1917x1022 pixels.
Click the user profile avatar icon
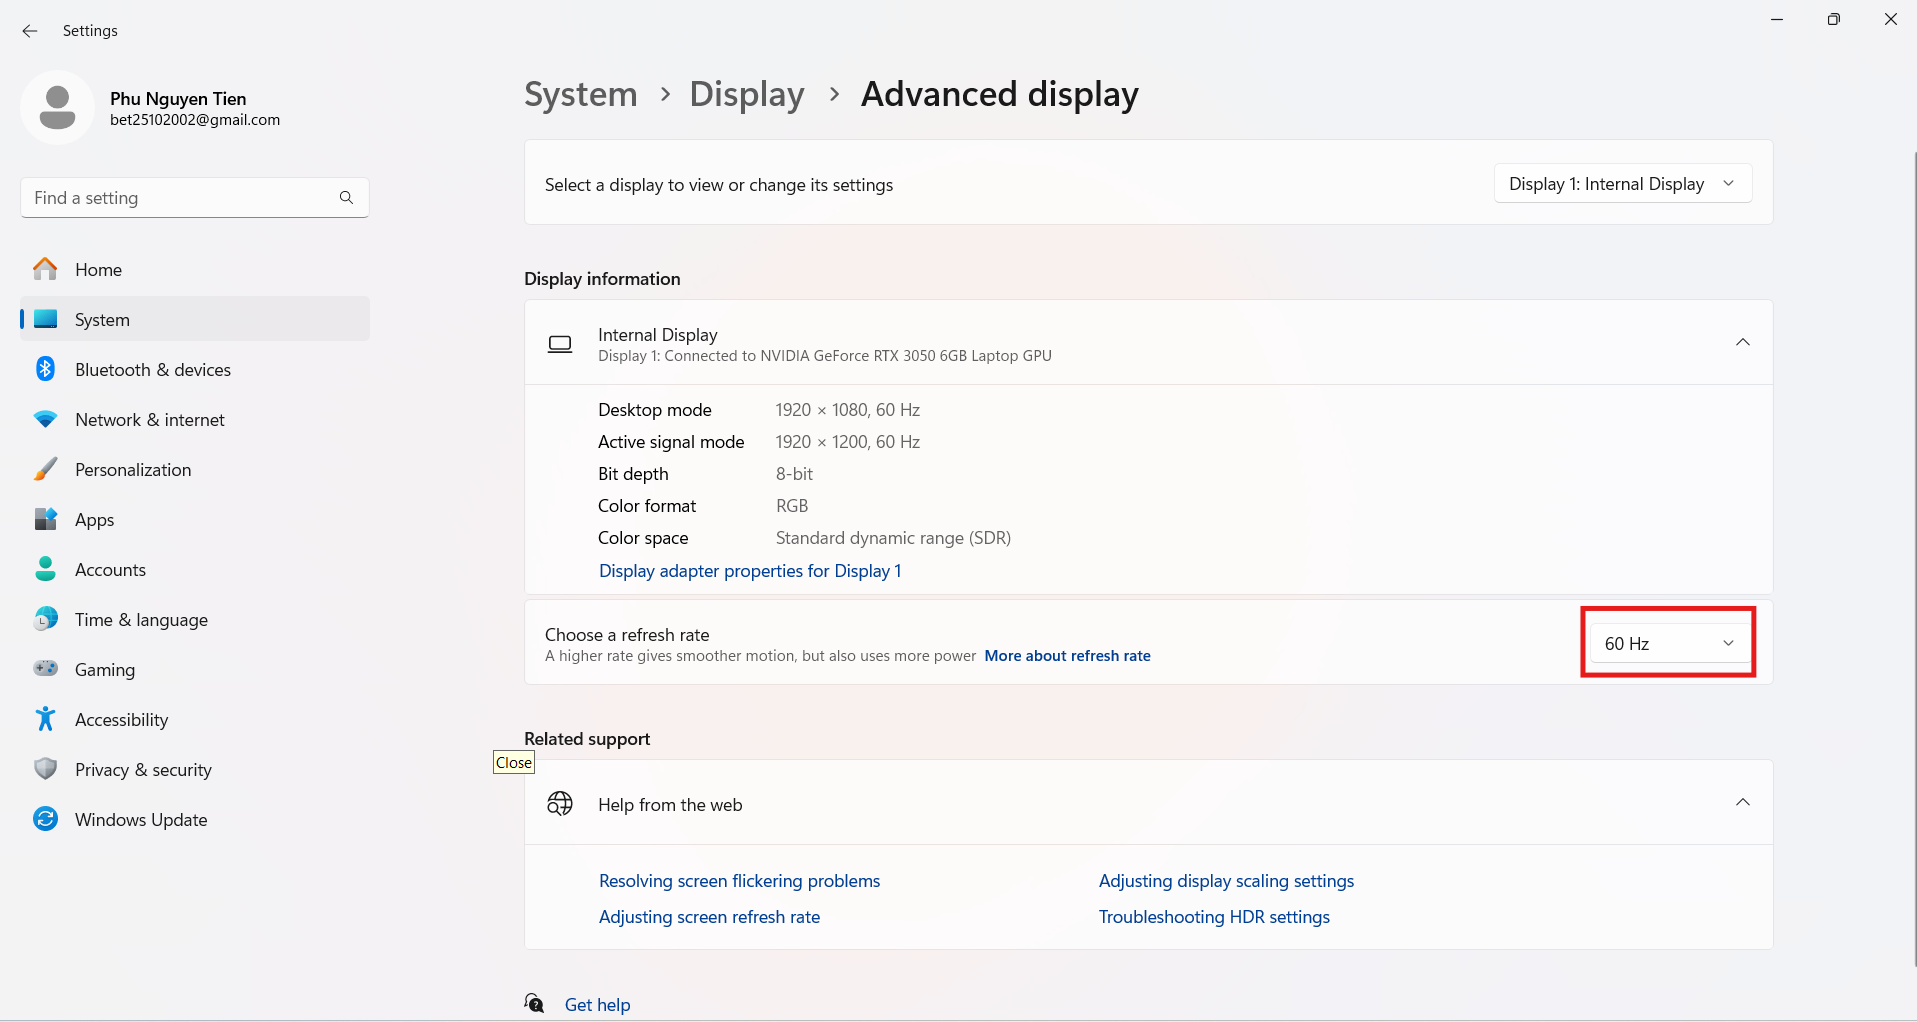[57, 107]
